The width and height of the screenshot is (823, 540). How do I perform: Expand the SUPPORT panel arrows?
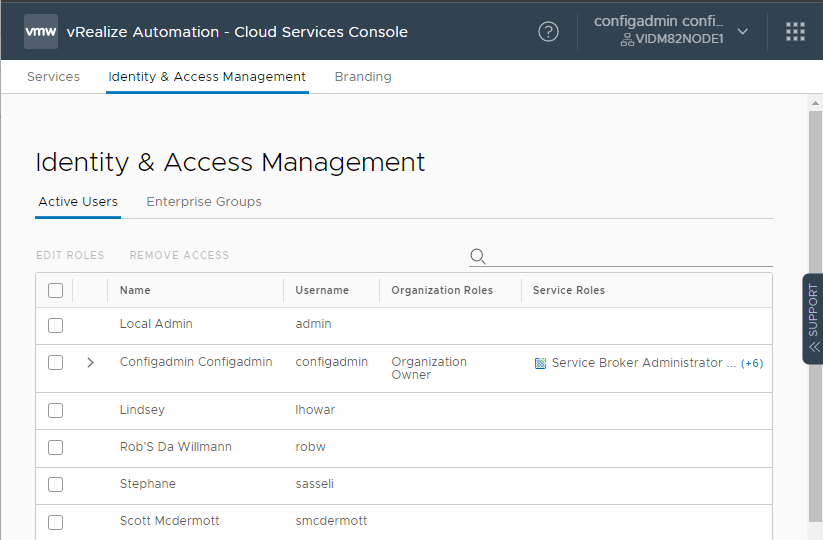click(x=814, y=346)
